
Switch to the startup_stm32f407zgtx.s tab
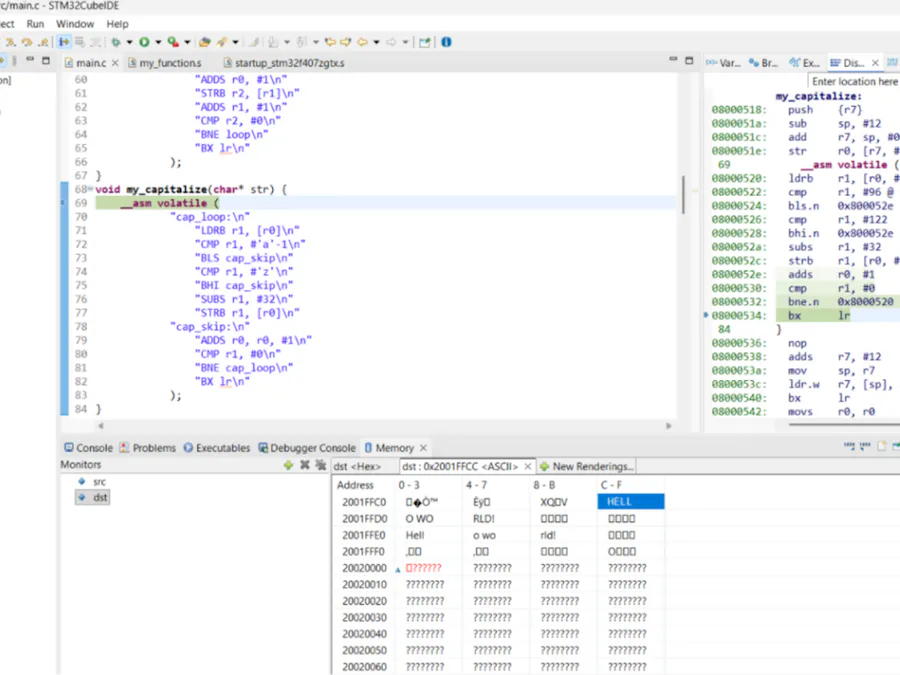[x=285, y=63]
